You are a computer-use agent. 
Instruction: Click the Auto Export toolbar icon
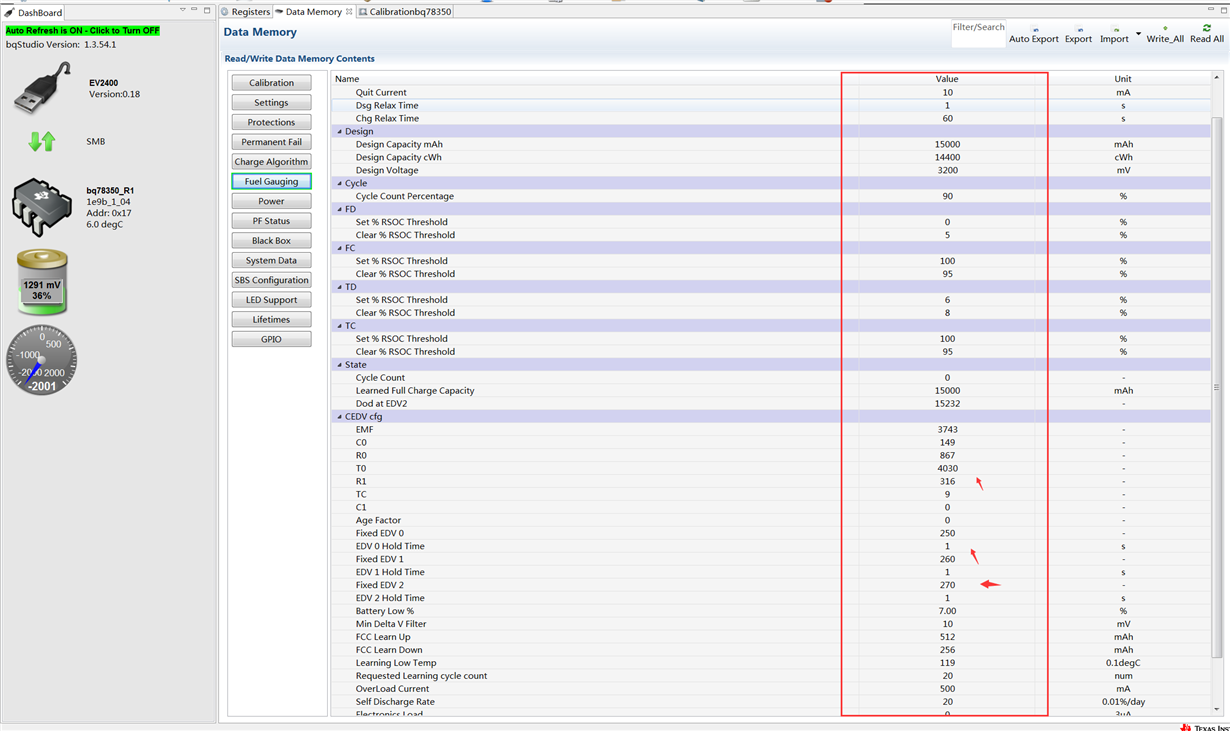point(1034,30)
